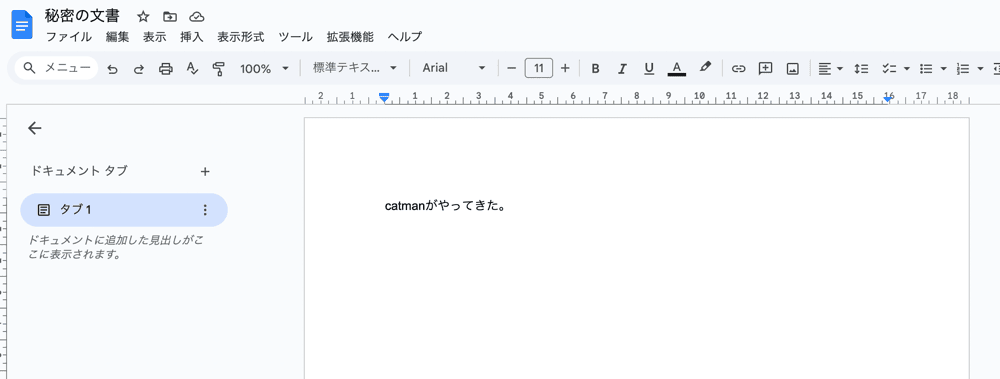Open the Arial font dropdown
This screenshot has width=1000, height=379.
[453, 68]
